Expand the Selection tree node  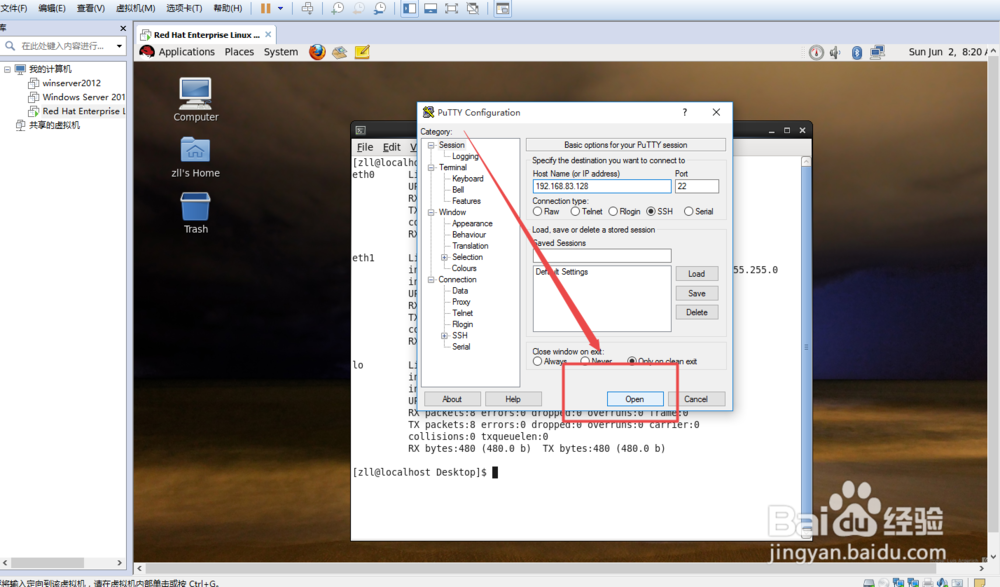[x=445, y=257]
